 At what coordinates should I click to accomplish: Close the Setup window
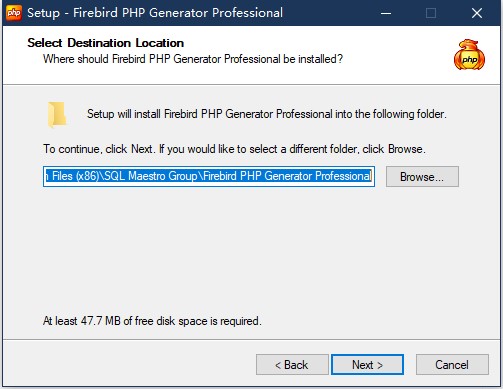477,13
